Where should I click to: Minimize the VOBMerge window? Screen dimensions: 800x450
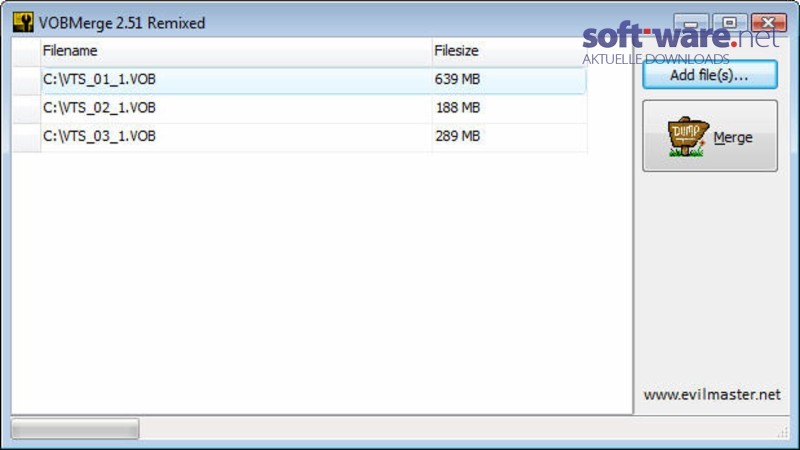pos(691,23)
